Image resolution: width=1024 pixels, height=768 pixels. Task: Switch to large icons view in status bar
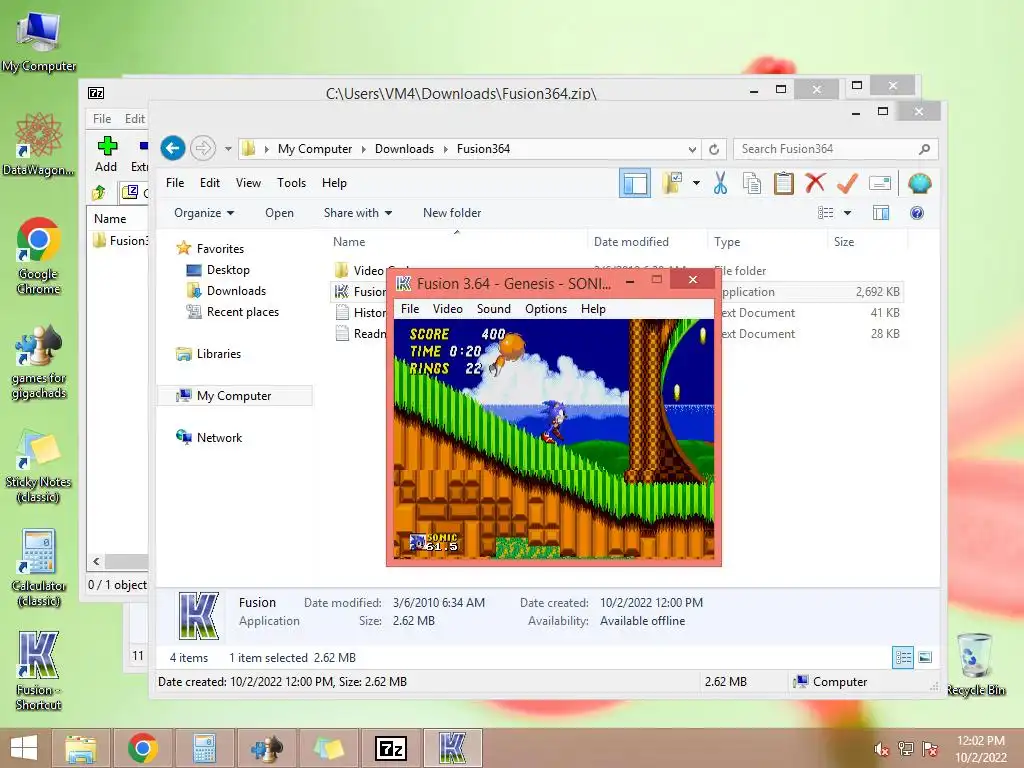[x=925, y=657]
